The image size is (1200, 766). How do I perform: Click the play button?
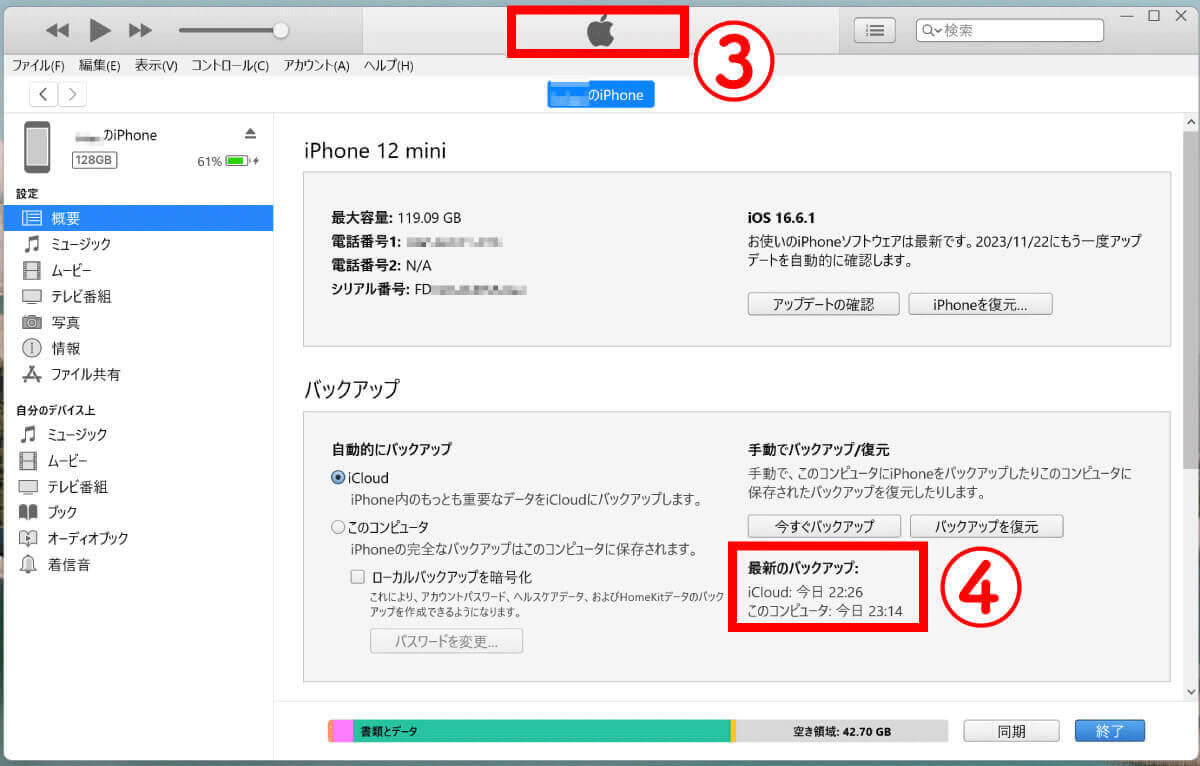coord(100,31)
